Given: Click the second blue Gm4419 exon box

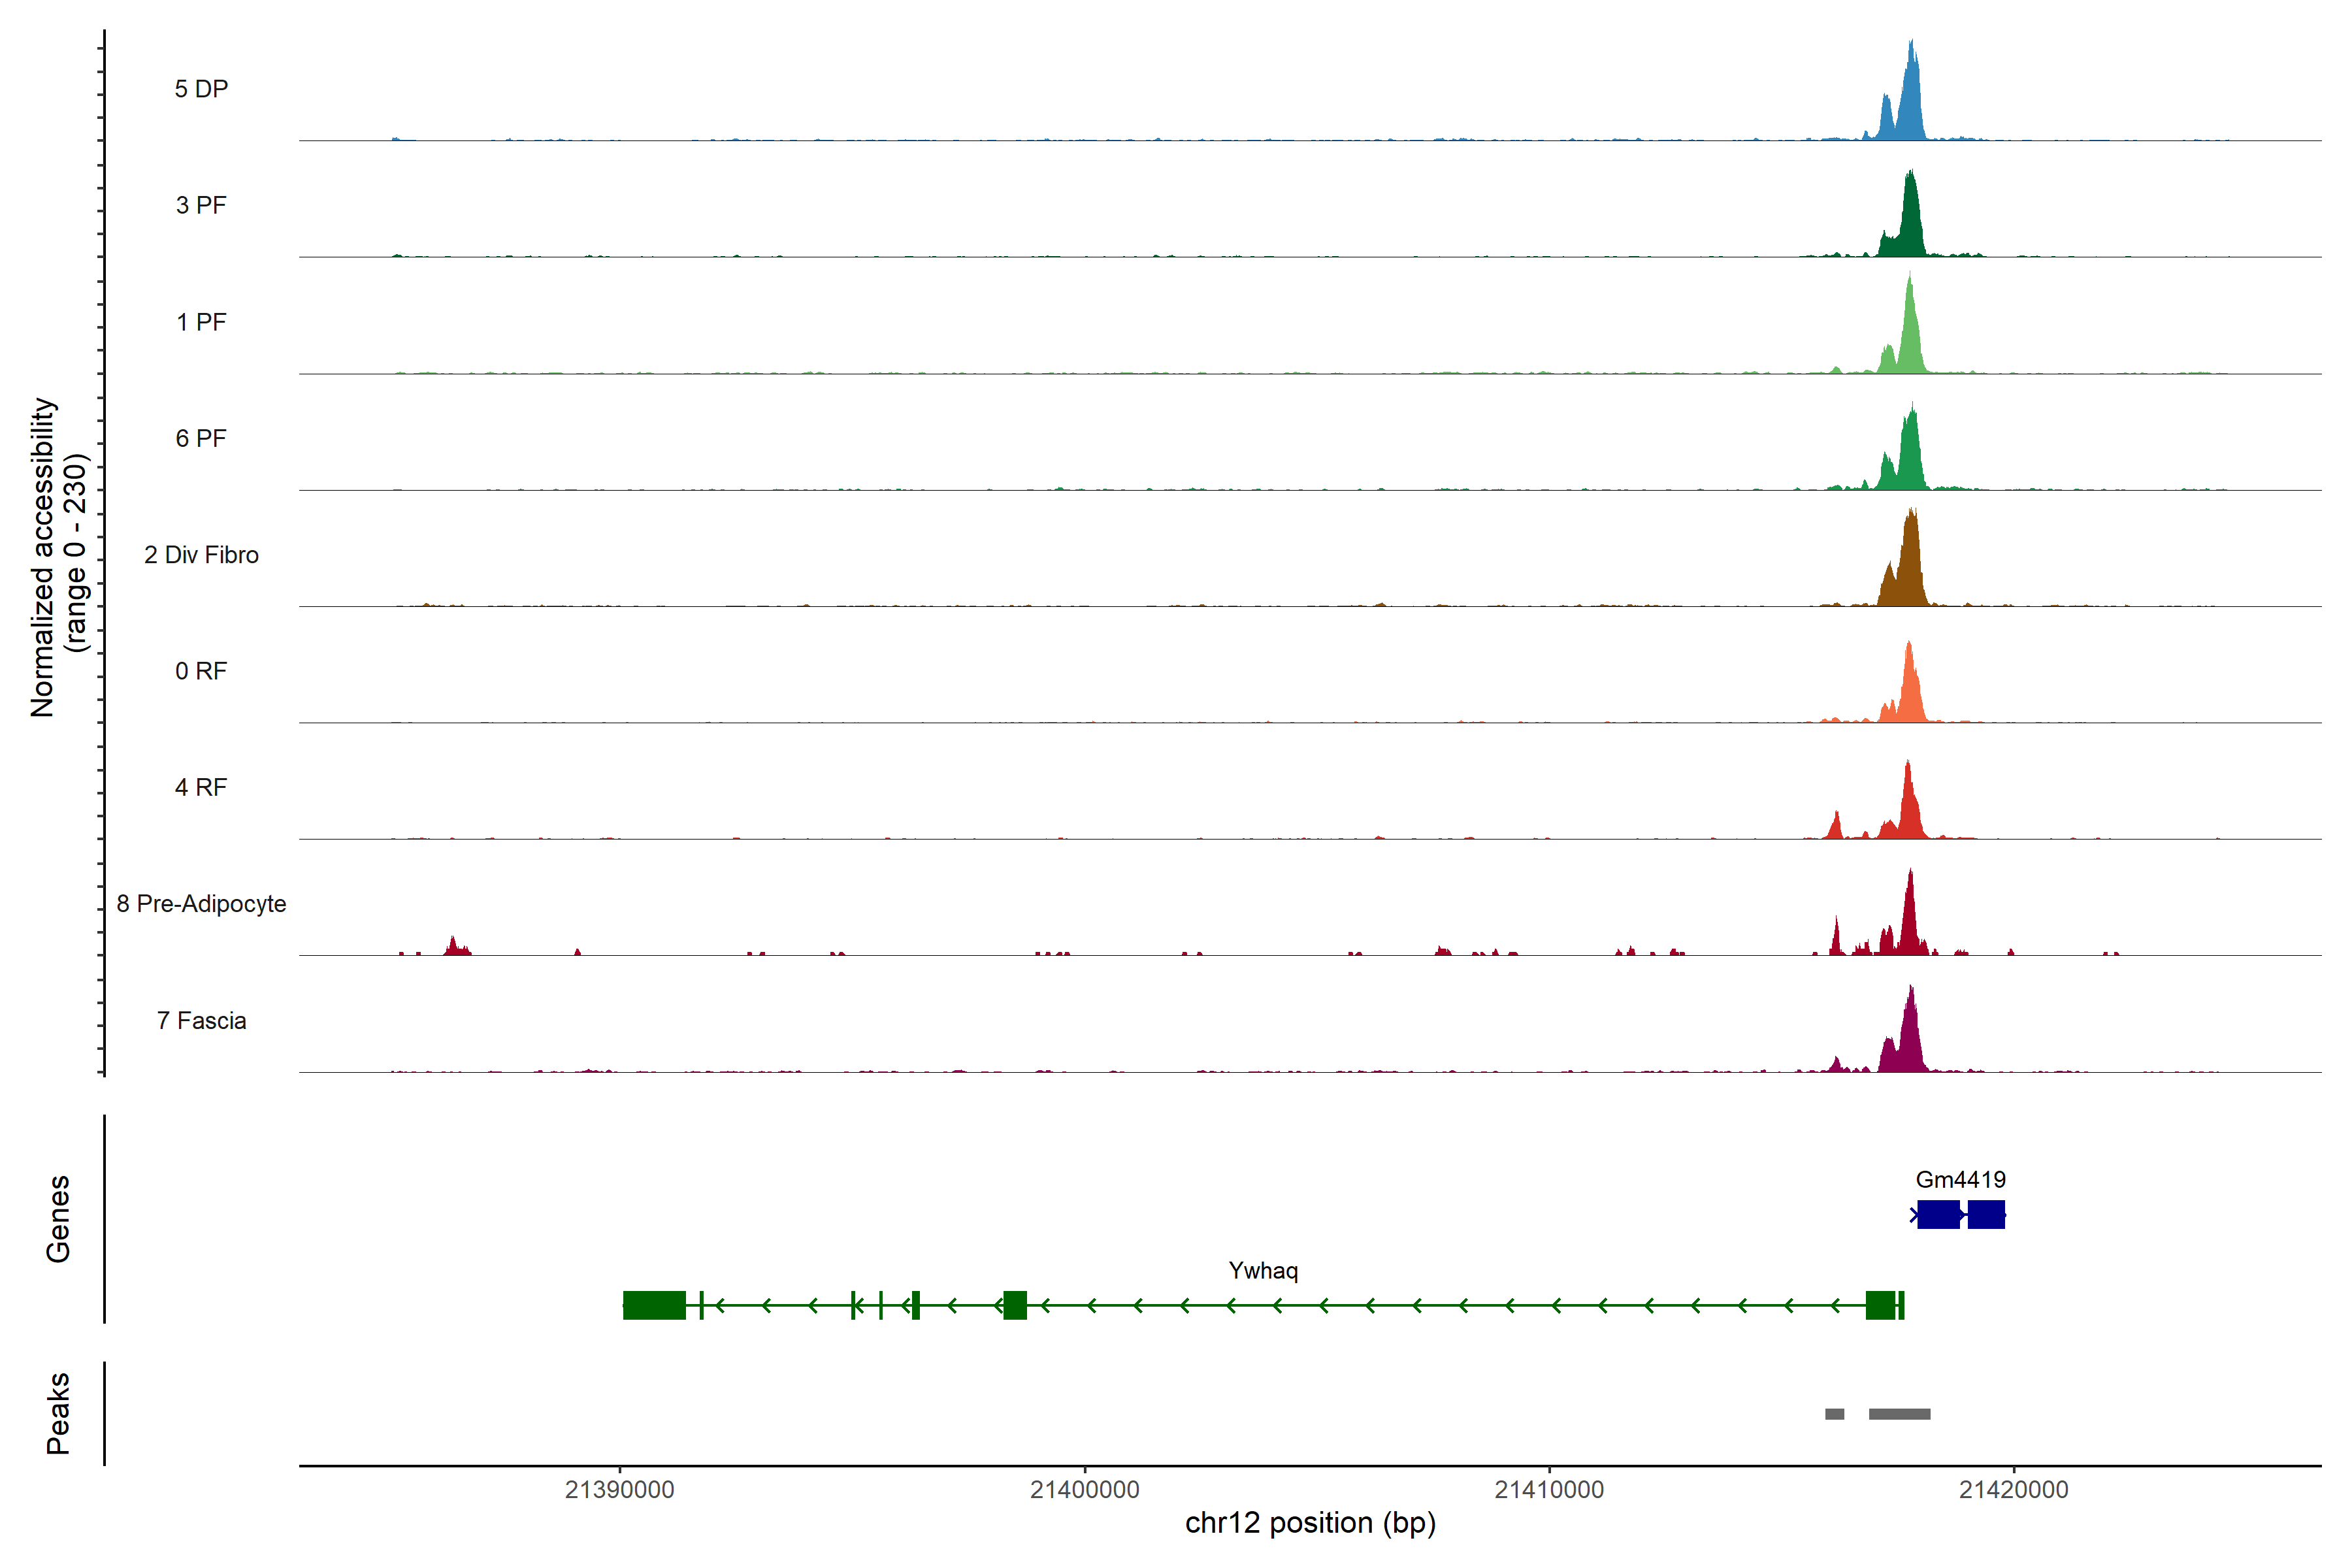Looking at the screenshot, I should point(1986,1214).
